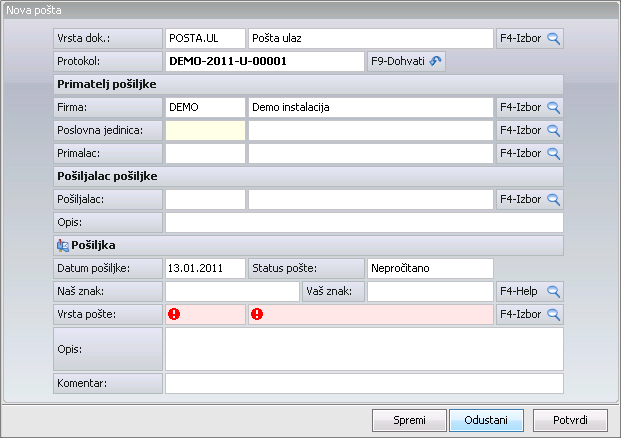Click into the Naš znak field
The height and width of the screenshot is (438, 621).
click(232, 291)
